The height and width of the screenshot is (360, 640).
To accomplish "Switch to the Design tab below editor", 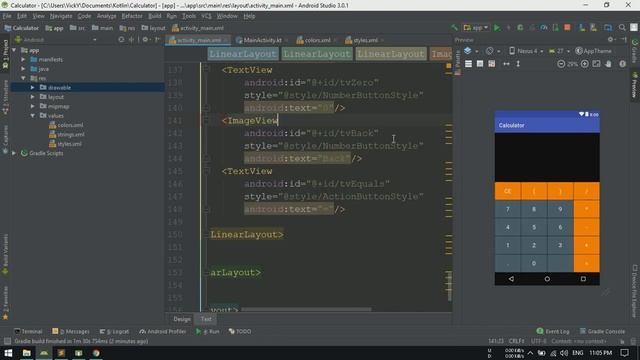I will pyautogui.click(x=182, y=319).
